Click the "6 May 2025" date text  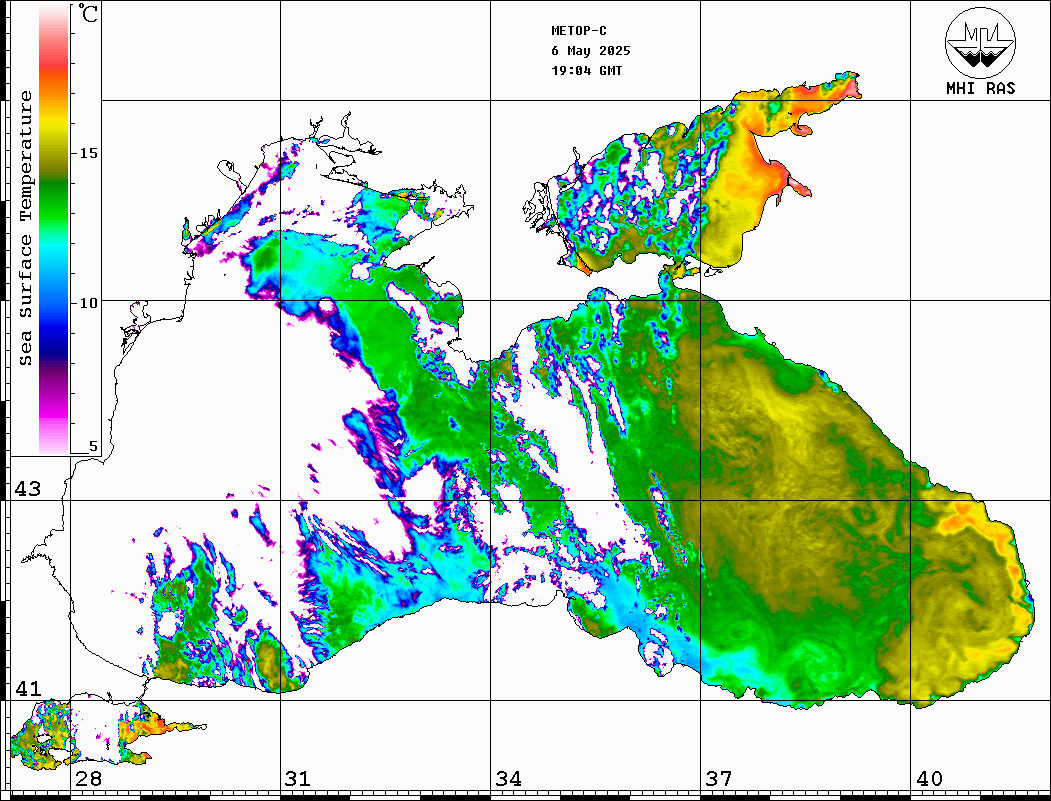[591, 51]
